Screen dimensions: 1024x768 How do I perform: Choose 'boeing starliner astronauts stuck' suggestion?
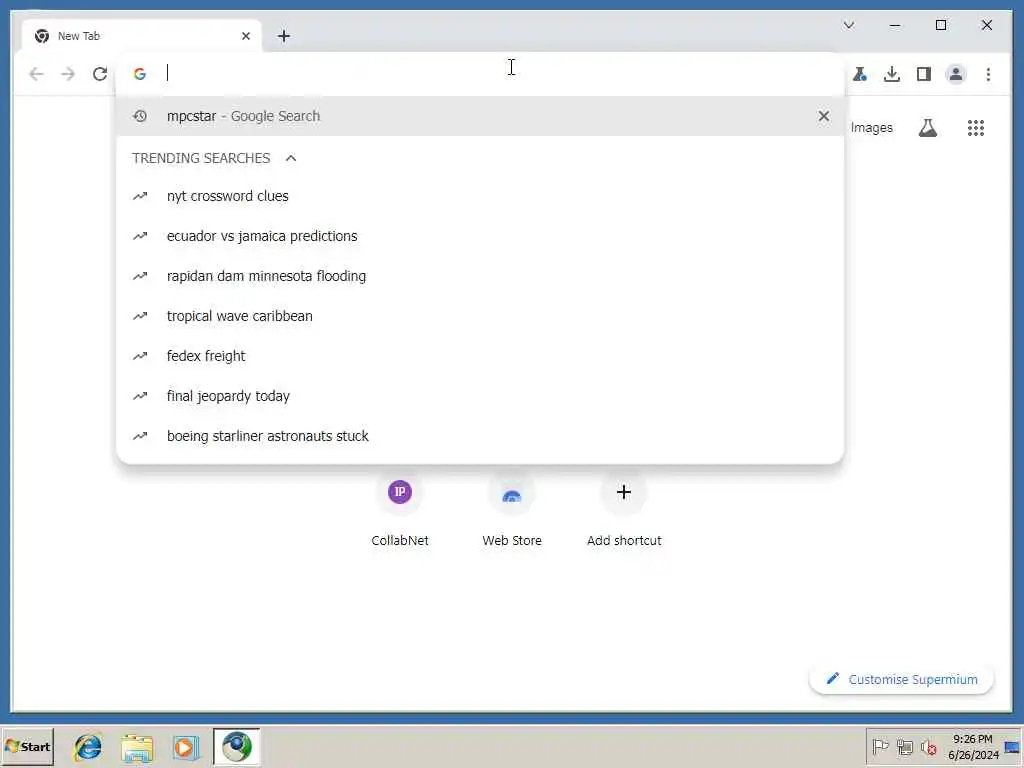coord(480,436)
